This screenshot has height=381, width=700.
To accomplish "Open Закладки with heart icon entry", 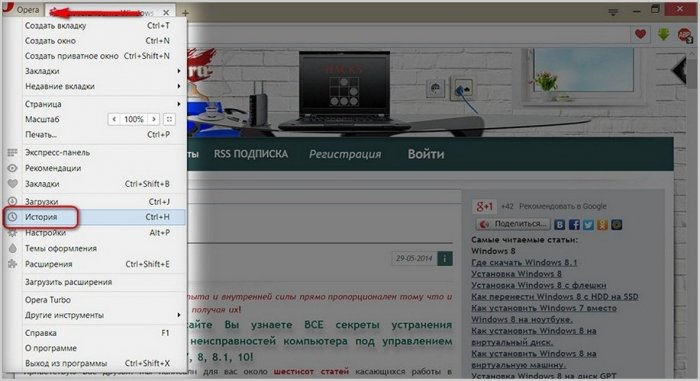I will click(97, 184).
